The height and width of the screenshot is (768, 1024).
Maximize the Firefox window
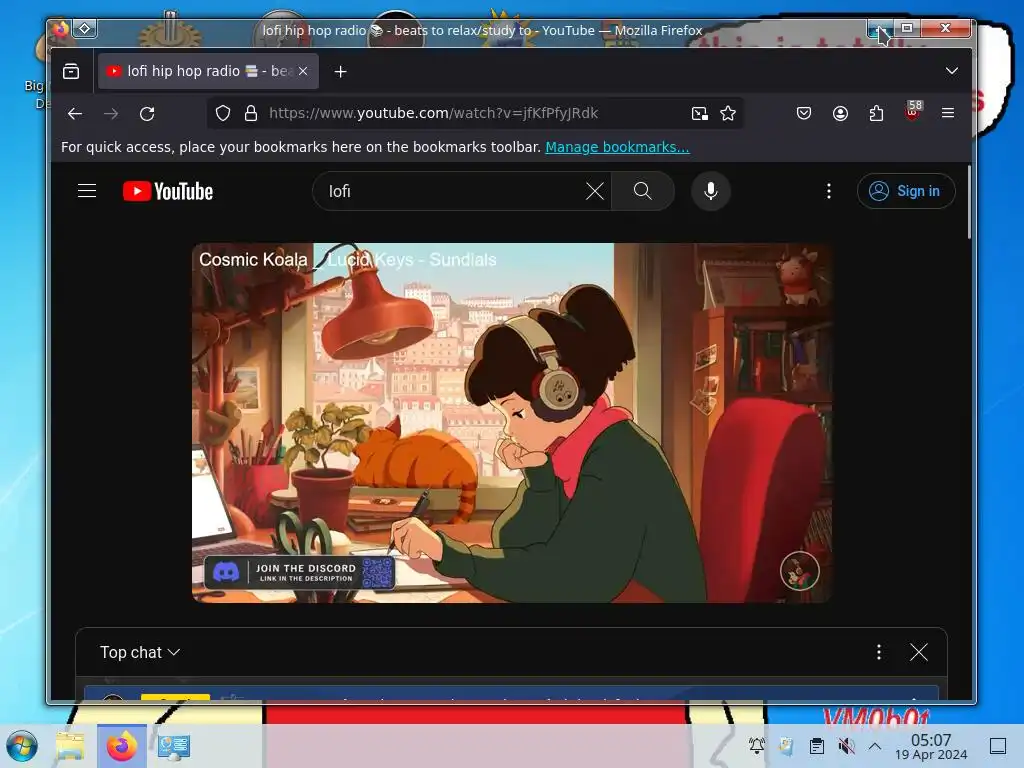point(907,28)
